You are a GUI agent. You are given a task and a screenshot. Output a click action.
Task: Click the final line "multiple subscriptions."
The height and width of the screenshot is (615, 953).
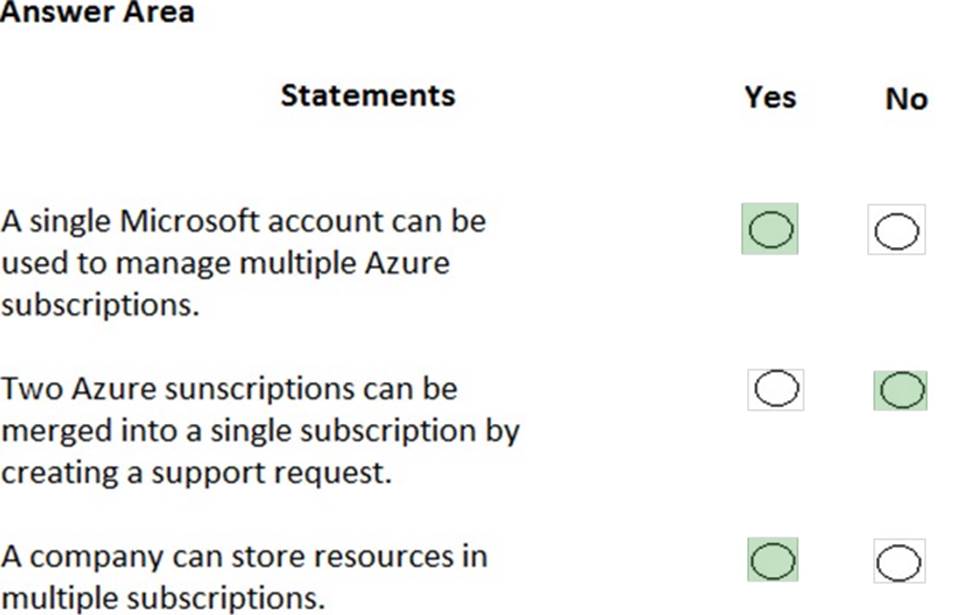pyautogui.click(x=163, y=598)
